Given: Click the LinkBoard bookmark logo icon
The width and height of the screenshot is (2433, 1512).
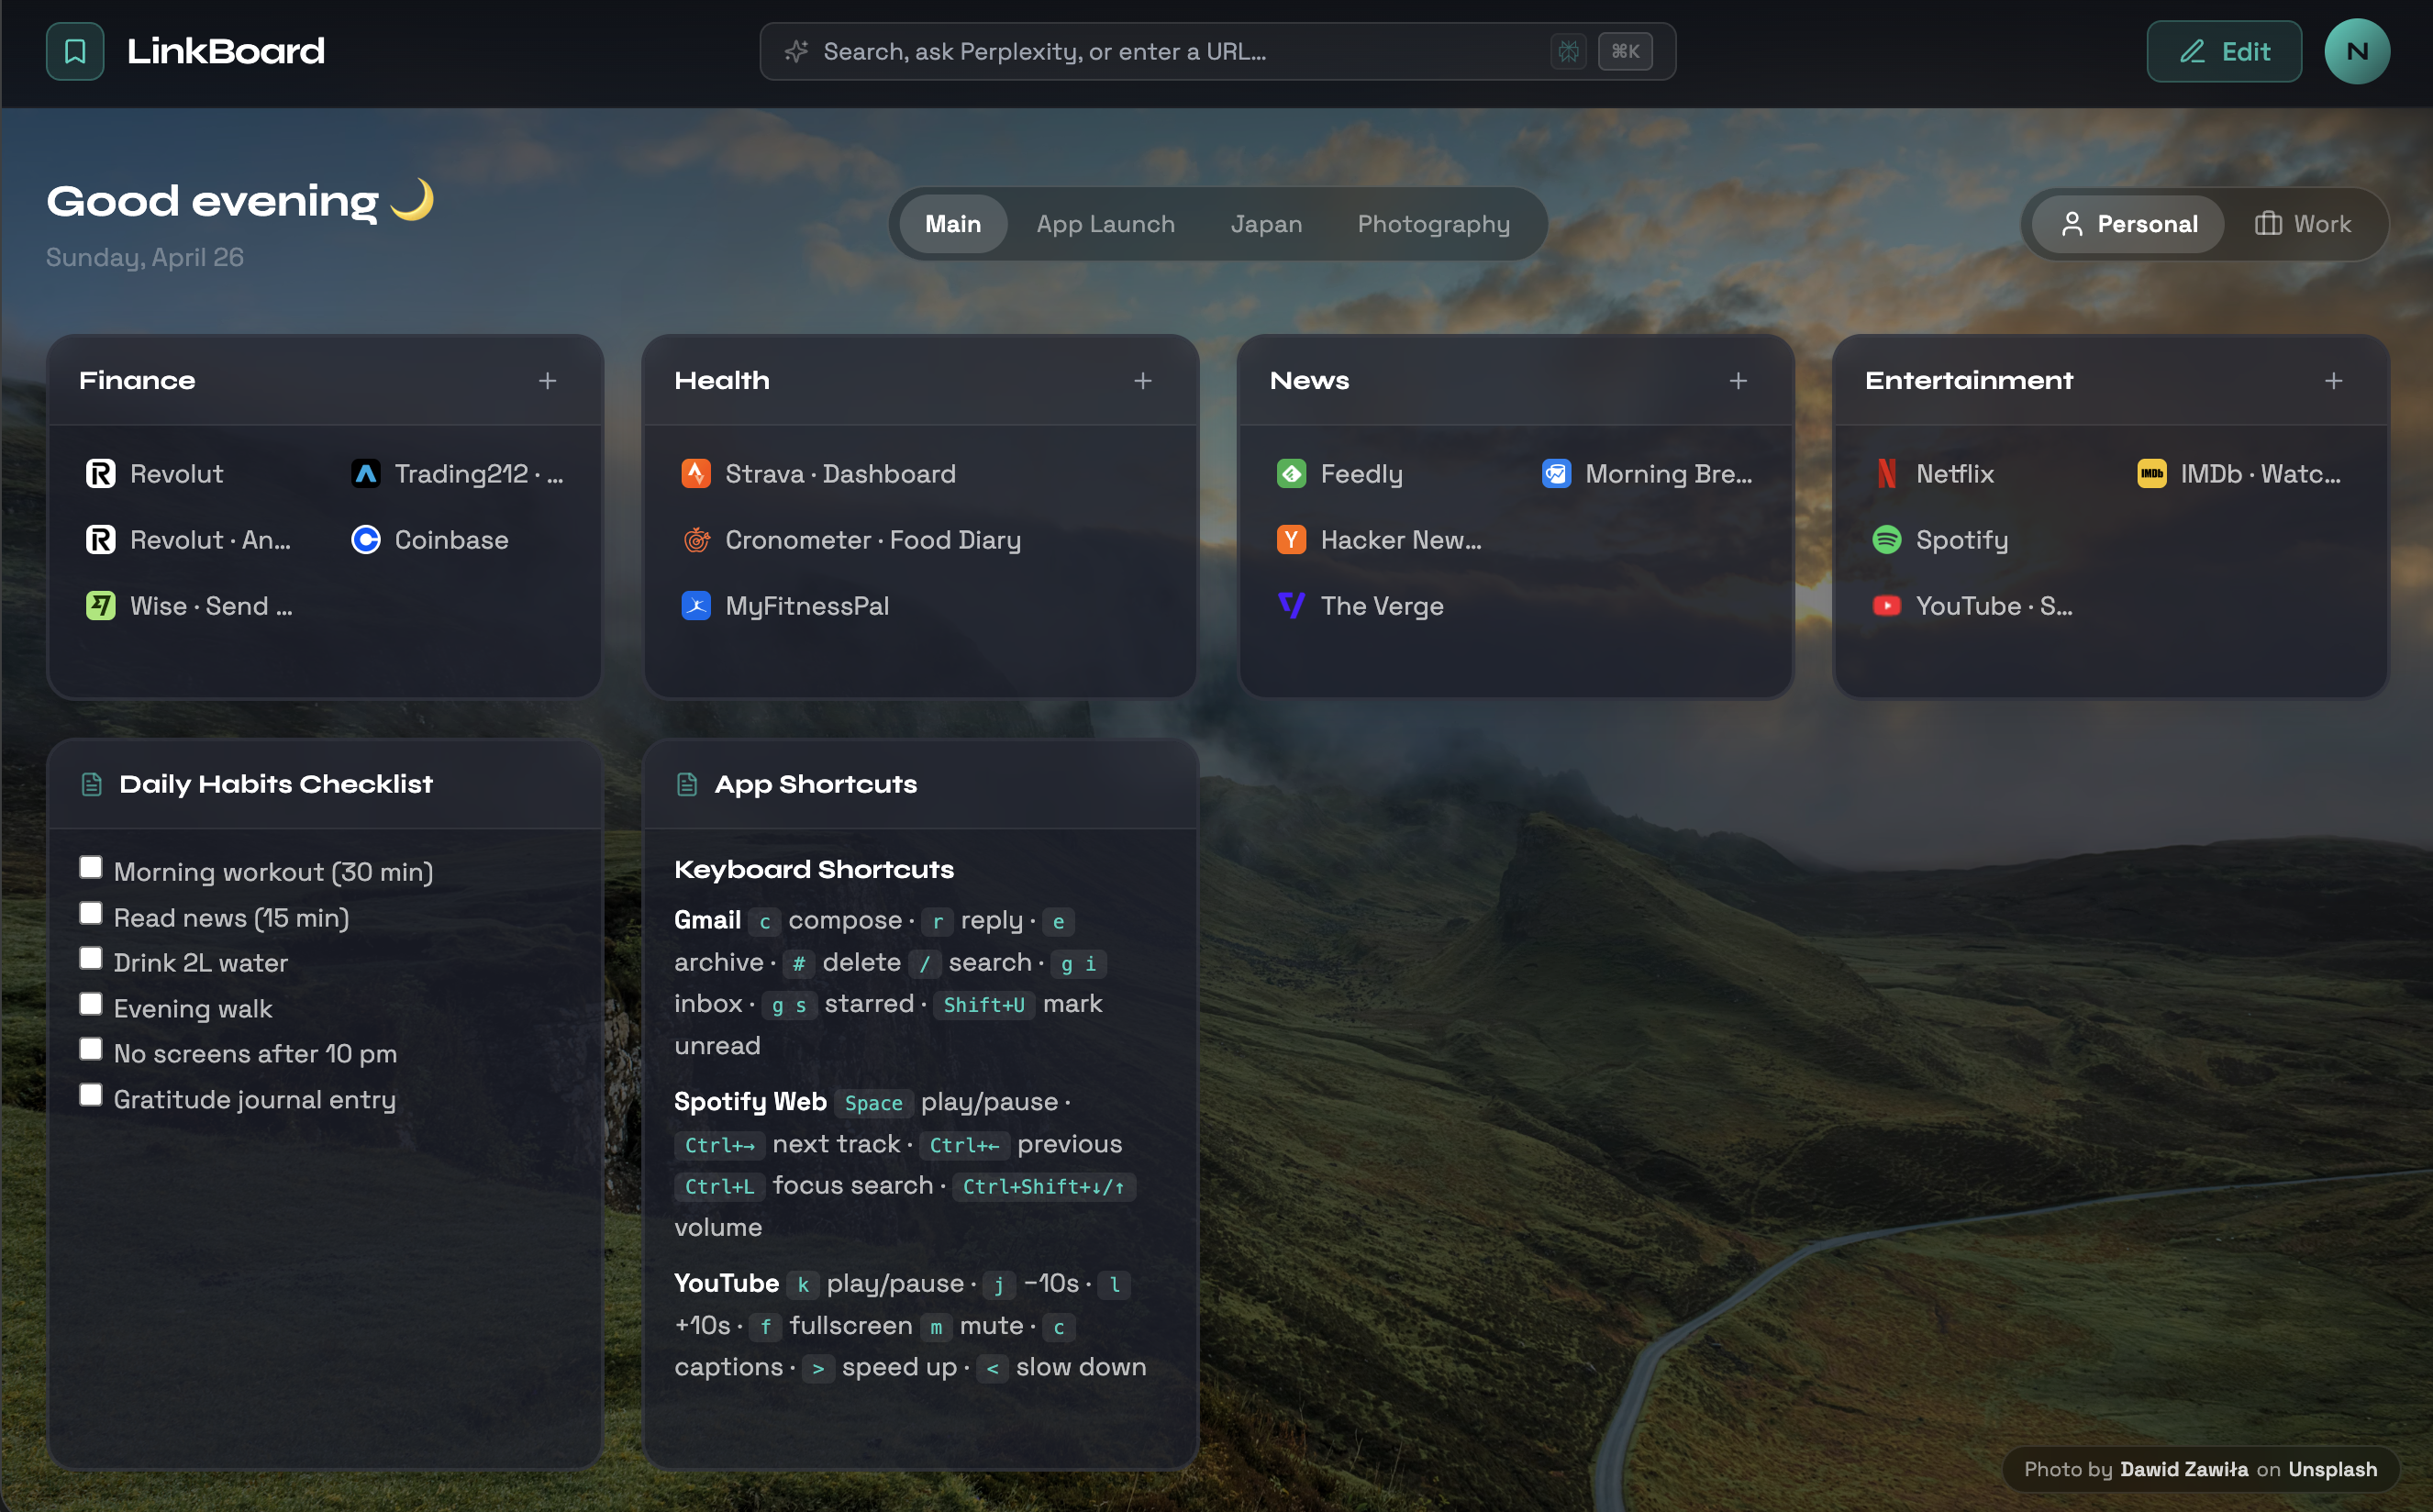Looking at the screenshot, I should pos(75,51).
